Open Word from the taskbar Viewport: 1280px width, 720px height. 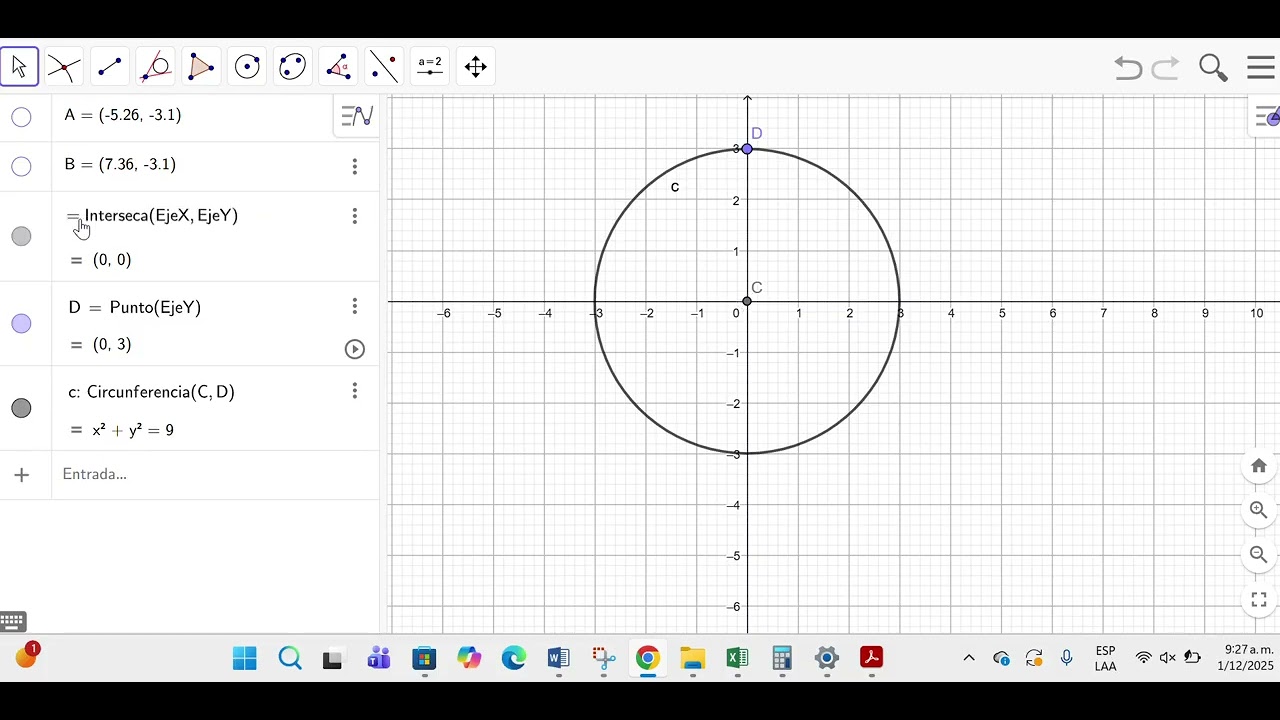(x=558, y=658)
